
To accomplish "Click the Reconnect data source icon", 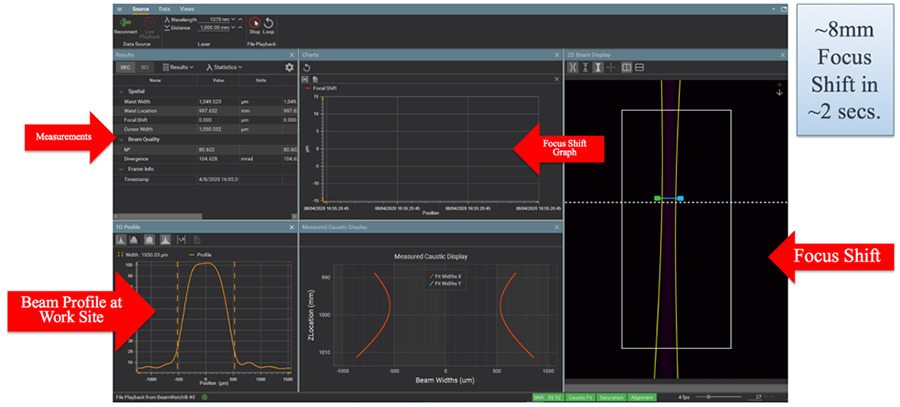I will (x=124, y=23).
